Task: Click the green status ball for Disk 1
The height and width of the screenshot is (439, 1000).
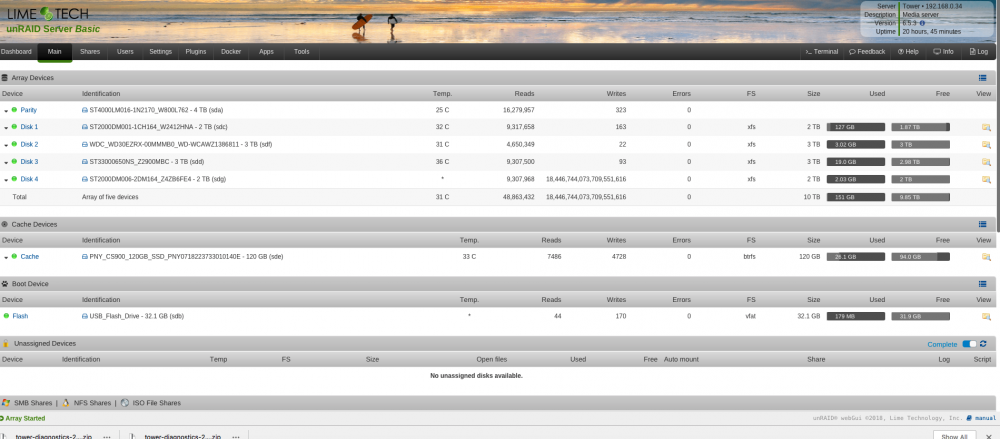Action: pyautogui.click(x=14, y=127)
